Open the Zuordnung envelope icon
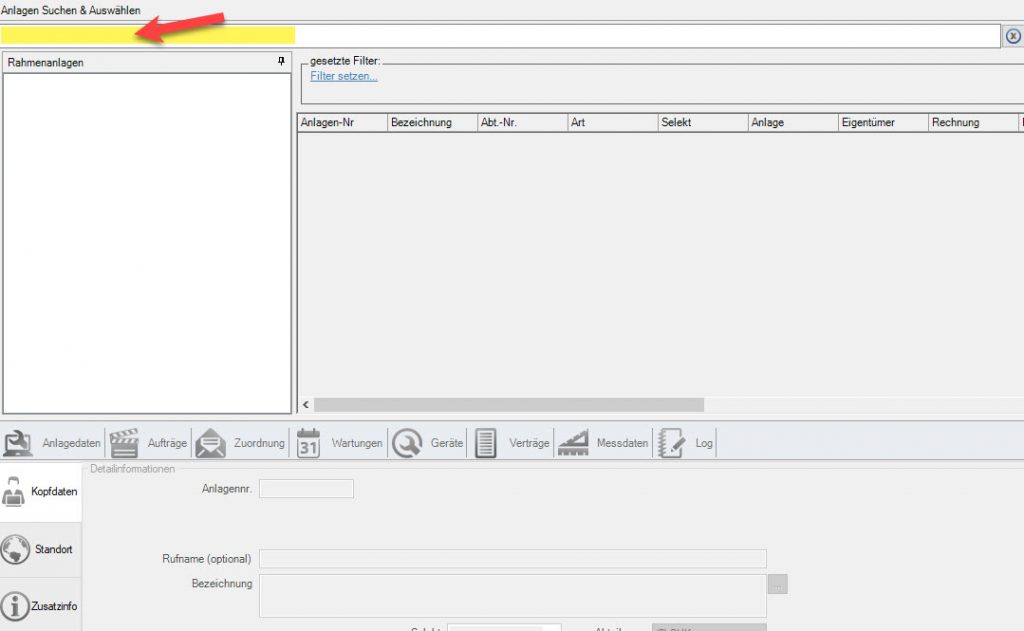The height and width of the screenshot is (631, 1024). pyautogui.click(x=210, y=443)
